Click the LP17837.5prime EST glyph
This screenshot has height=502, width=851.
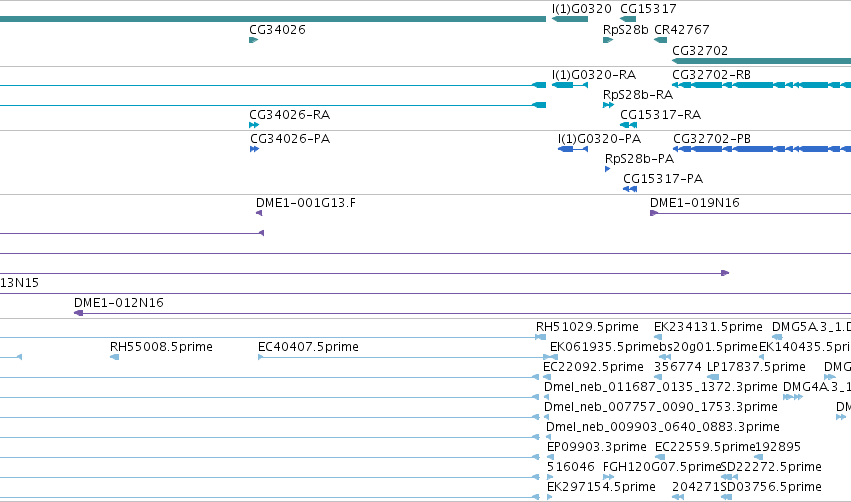click(x=713, y=377)
